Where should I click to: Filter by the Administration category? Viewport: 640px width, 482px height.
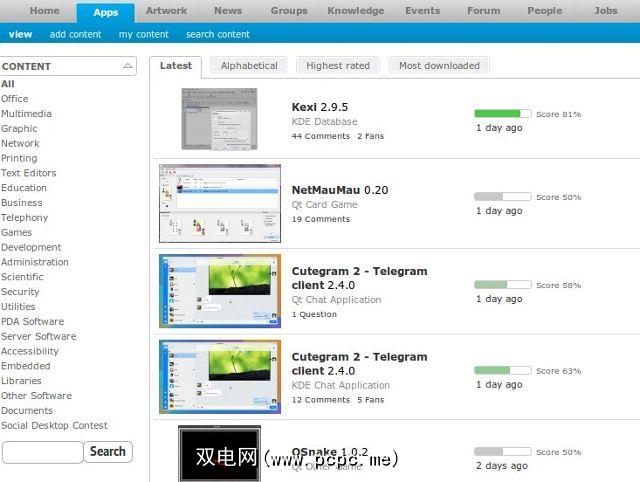tap(35, 262)
